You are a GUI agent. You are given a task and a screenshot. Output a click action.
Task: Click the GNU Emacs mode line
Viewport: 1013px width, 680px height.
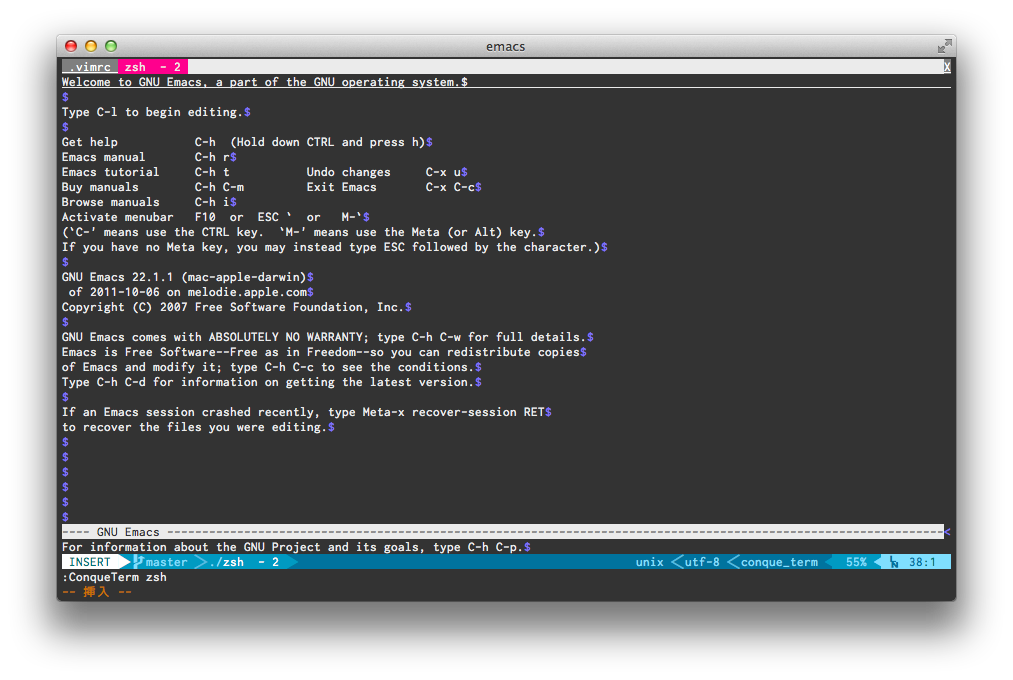coord(503,531)
